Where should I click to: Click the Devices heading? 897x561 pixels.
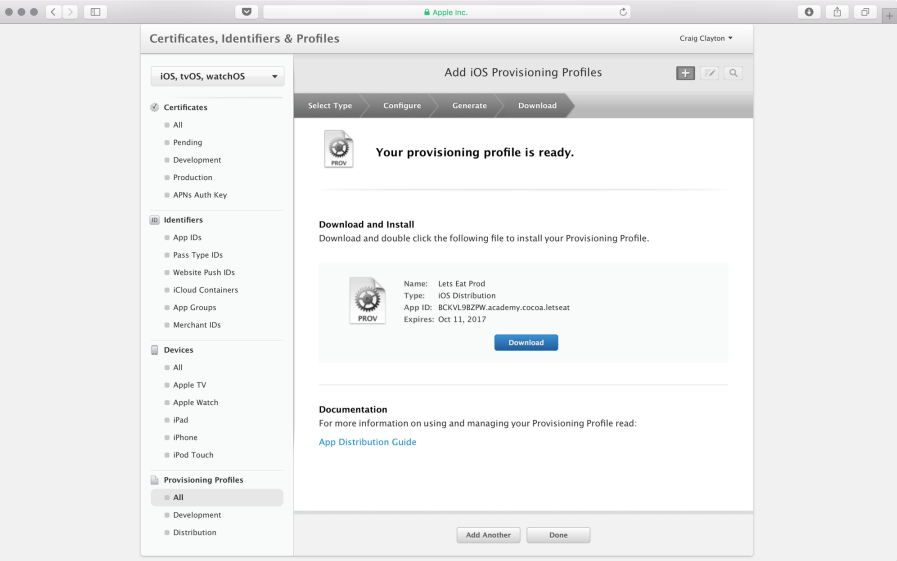click(178, 349)
